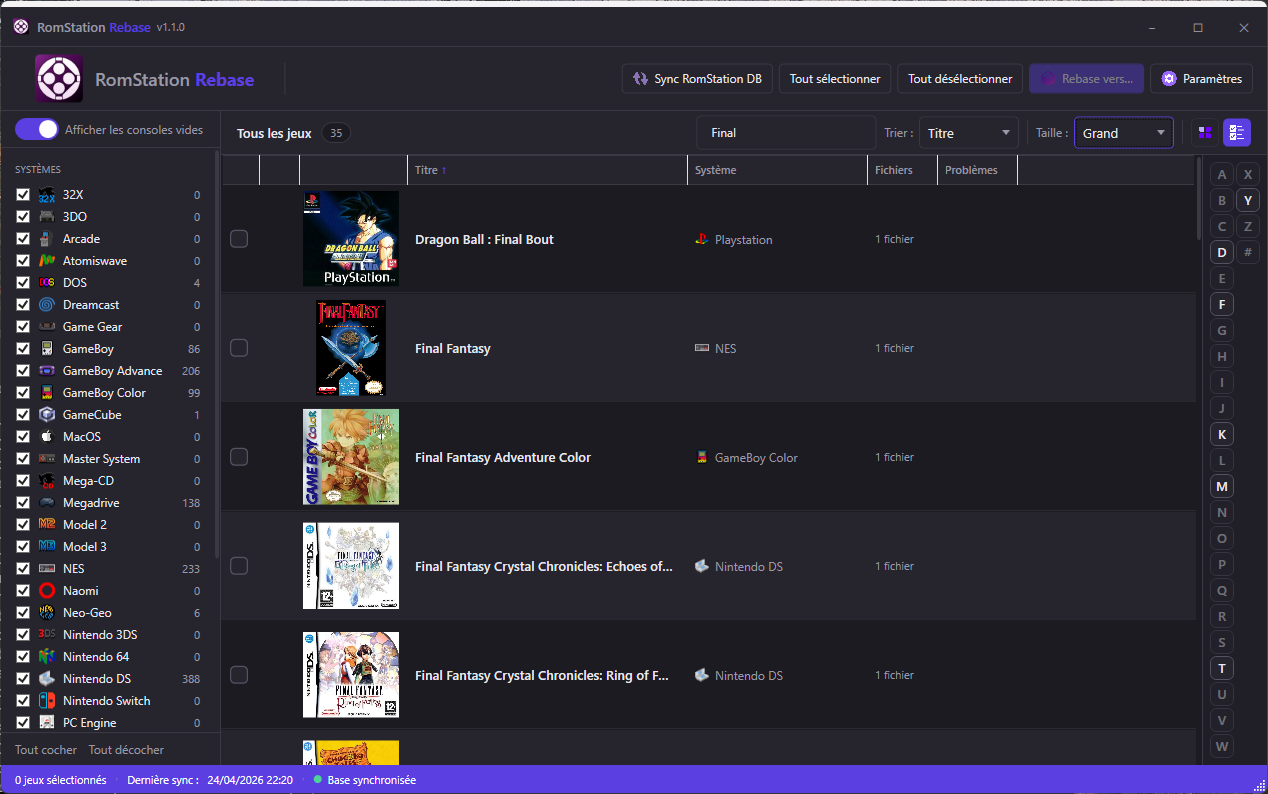
Task: Jump to letter F in alphabet index
Action: [x=1221, y=304]
